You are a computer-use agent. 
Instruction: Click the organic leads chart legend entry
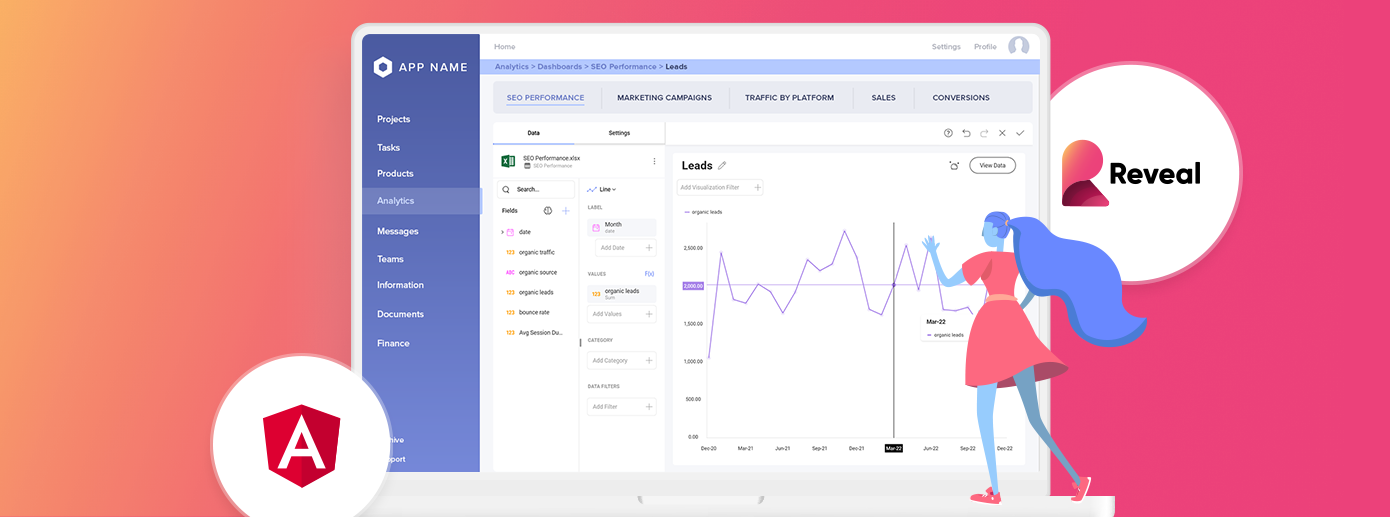pos(703,212)
